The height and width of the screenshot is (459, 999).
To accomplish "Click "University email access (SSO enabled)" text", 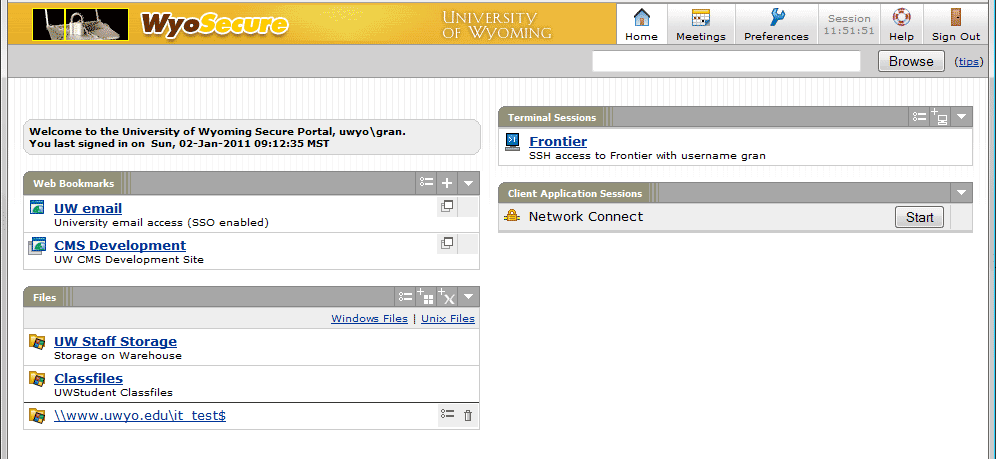I will pos(161,222).
